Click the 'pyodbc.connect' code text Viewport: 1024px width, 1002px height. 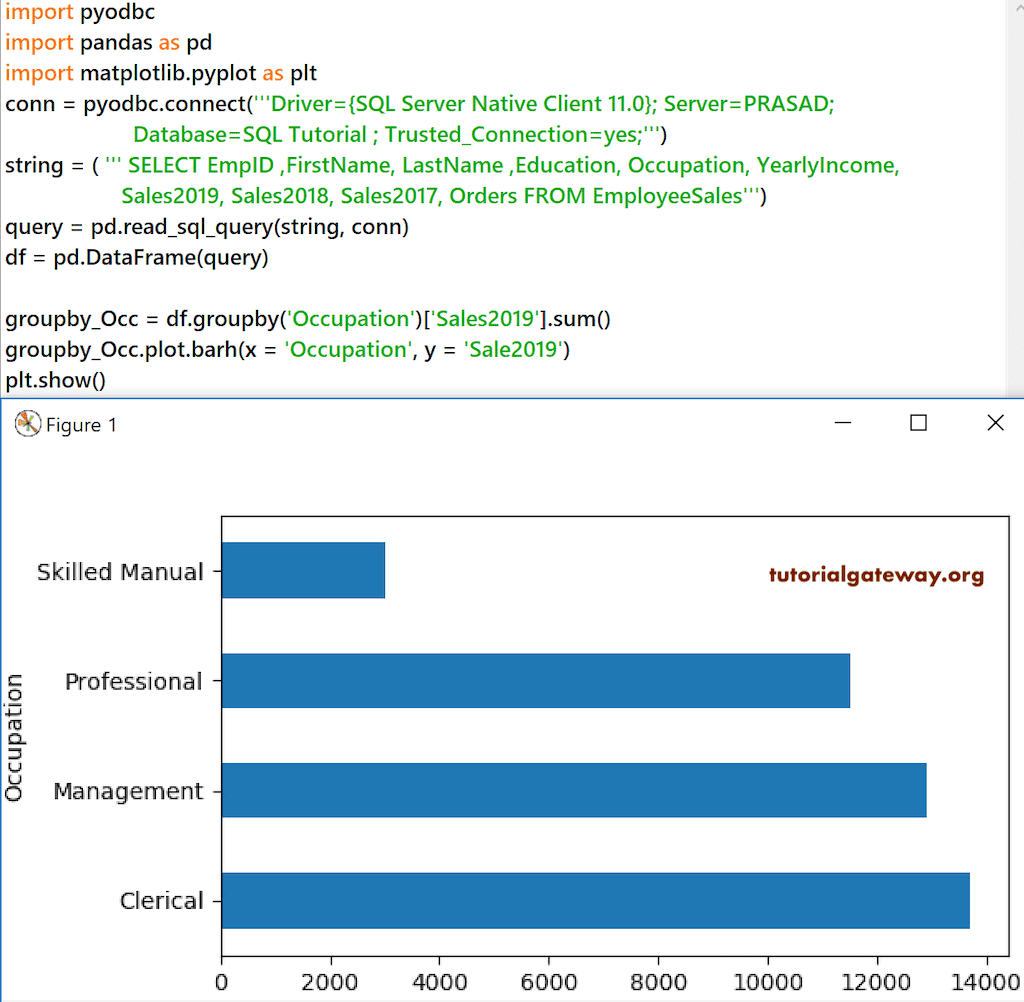click(x=165, y=104)
